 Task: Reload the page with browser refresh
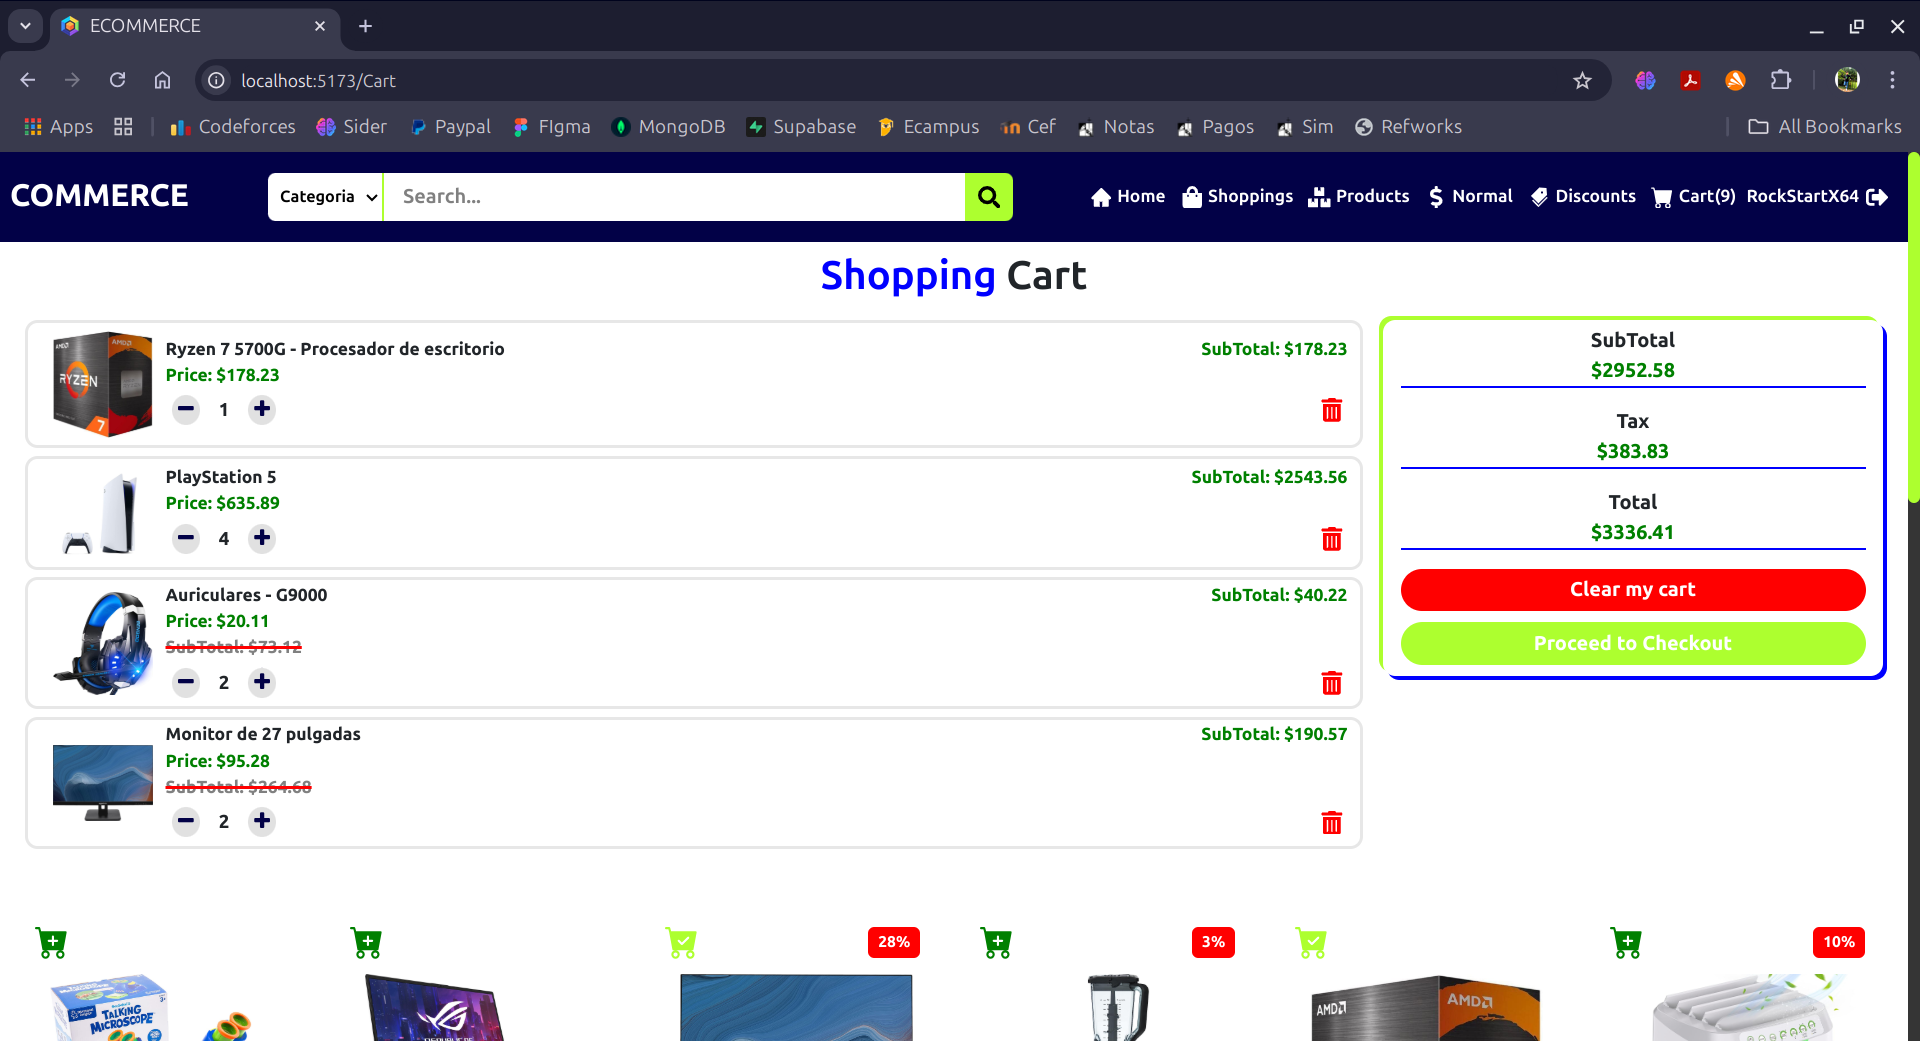click(118, 80)
